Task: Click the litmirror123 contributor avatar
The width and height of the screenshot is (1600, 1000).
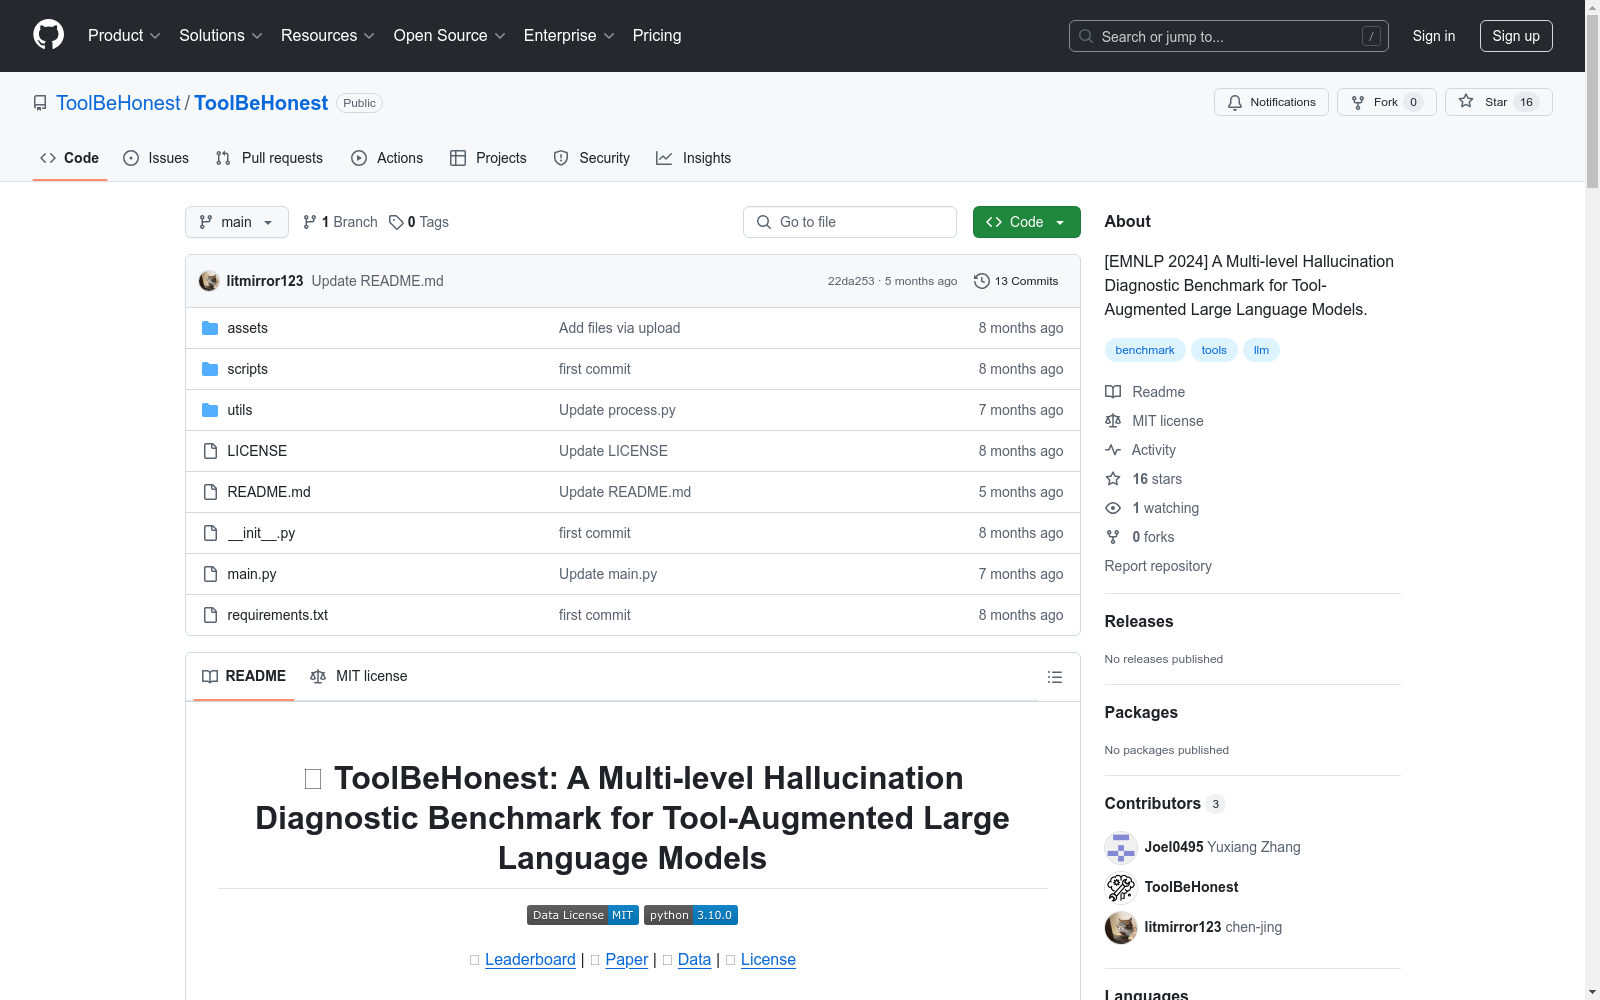Action: [x=1121, y=927]
